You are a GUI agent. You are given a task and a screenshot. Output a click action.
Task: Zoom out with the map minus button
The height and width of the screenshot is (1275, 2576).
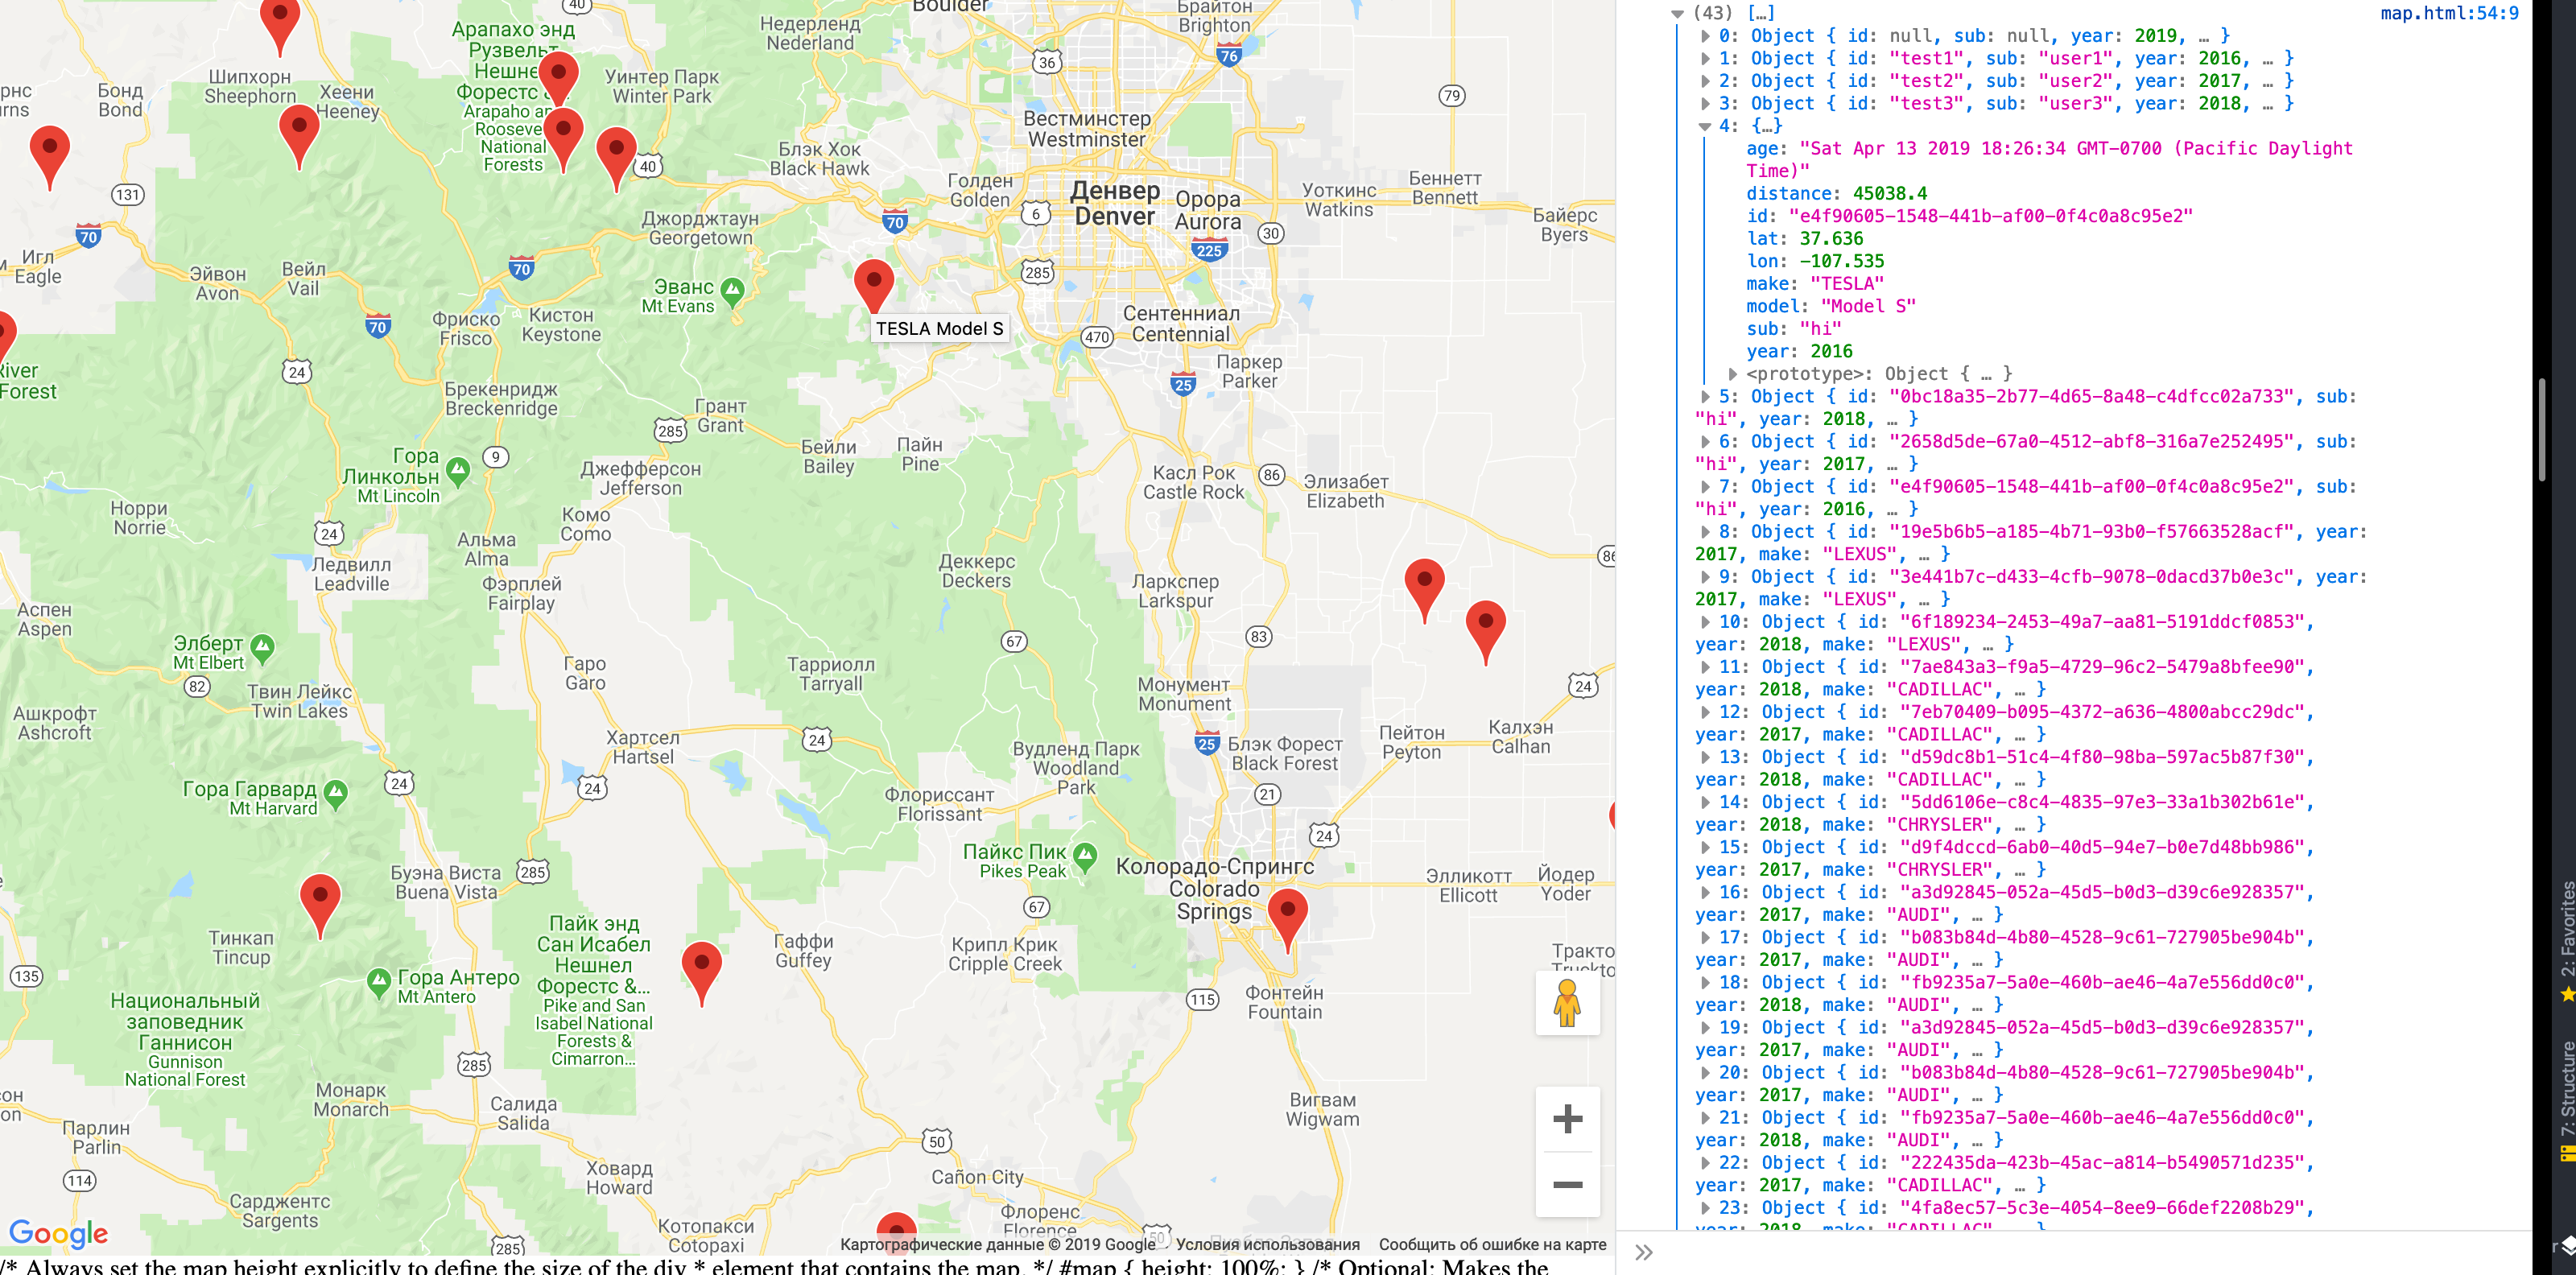pos(1567,1185)
